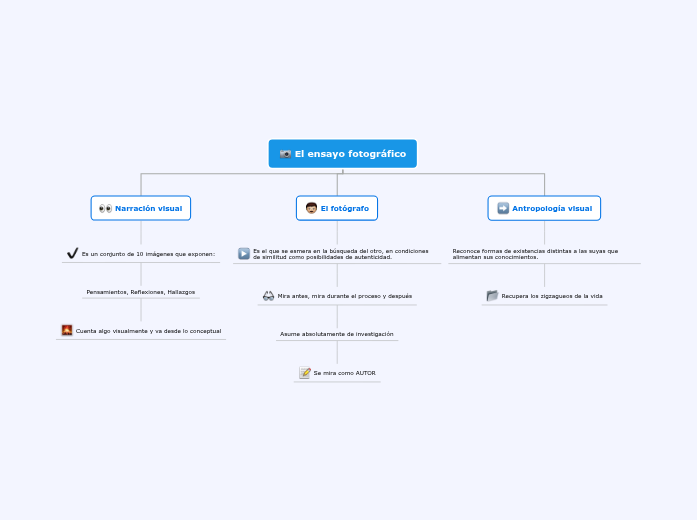Click the folder icon beside Recupera los zigzagueos
The image size is (697, 520).
[x=492, y=296]
